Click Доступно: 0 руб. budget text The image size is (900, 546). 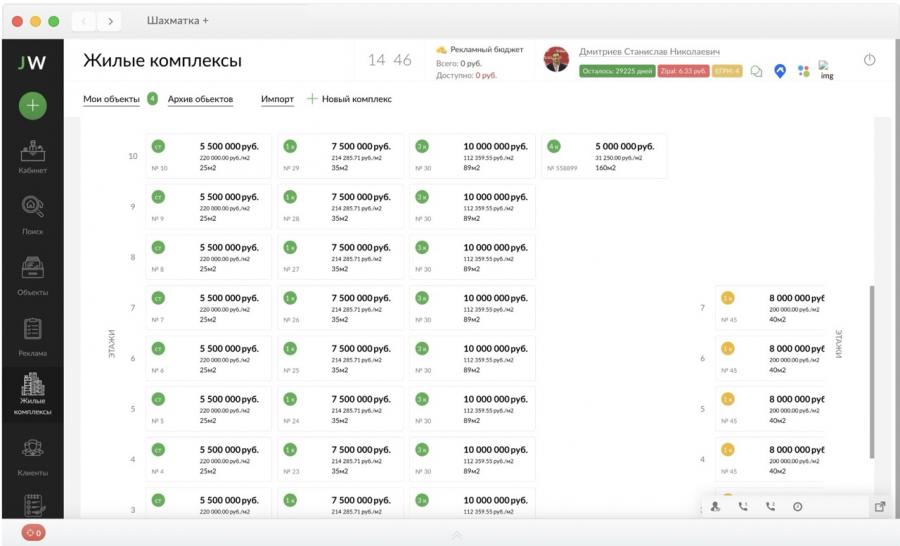pos(466,75)
